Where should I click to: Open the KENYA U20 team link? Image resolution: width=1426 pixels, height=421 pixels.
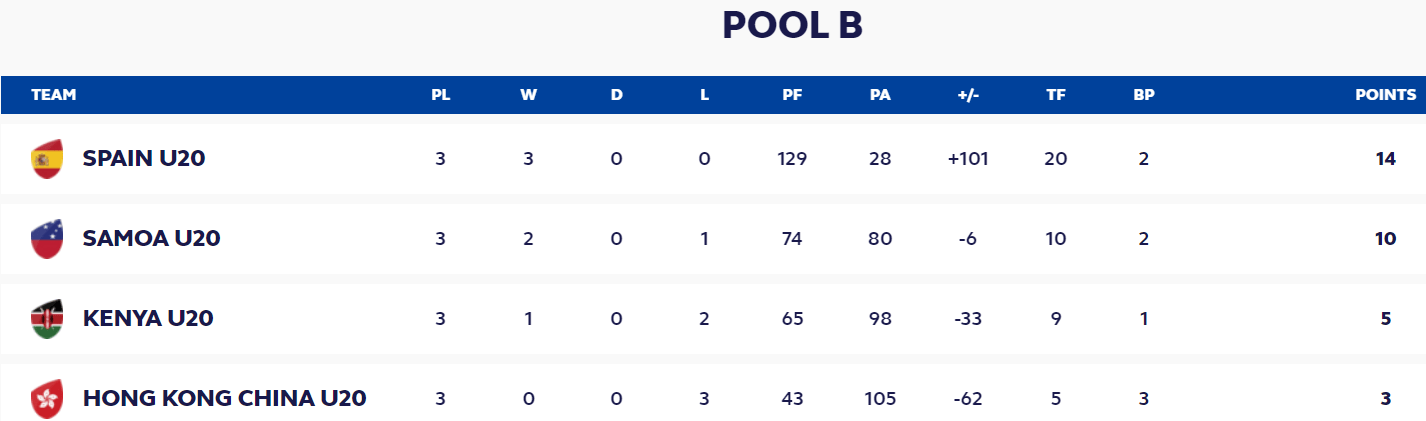[148, 318]
